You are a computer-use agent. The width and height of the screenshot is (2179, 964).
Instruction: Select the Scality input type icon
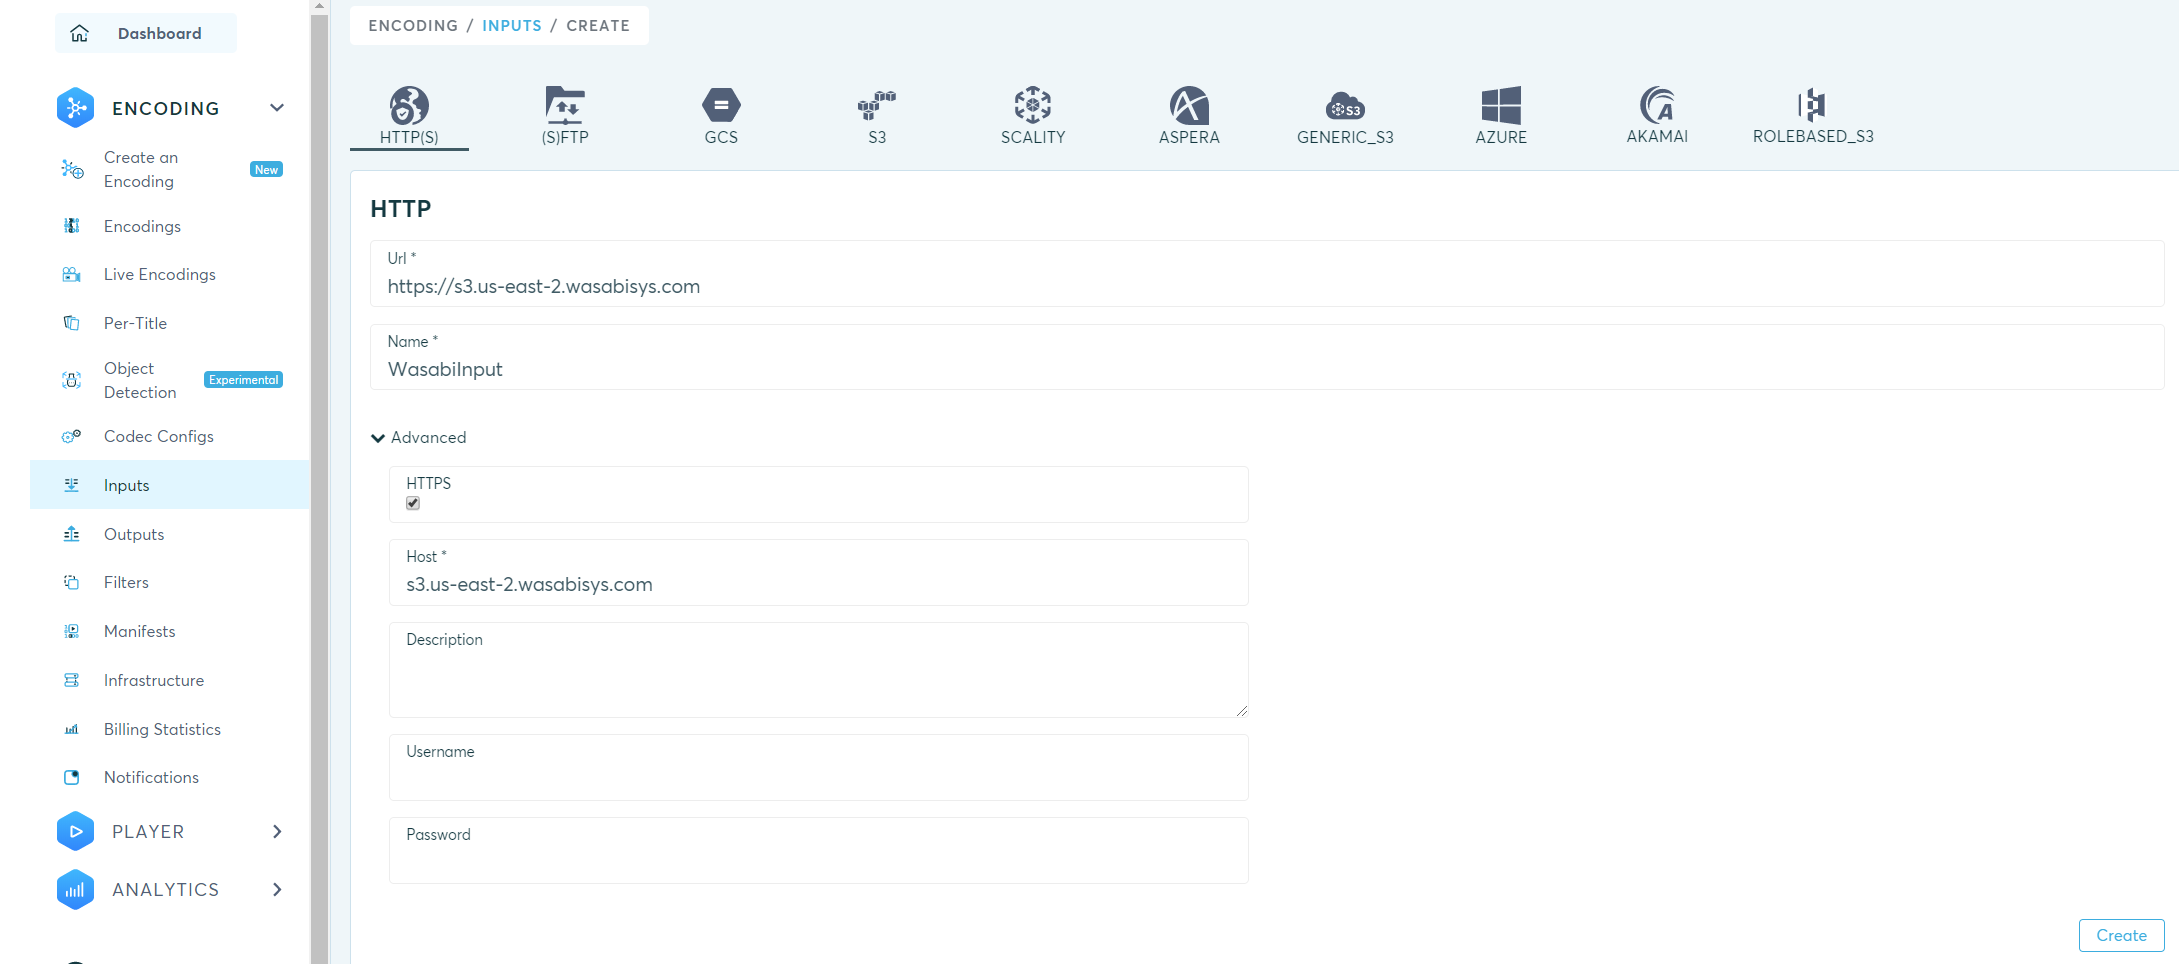[1033, 105]
